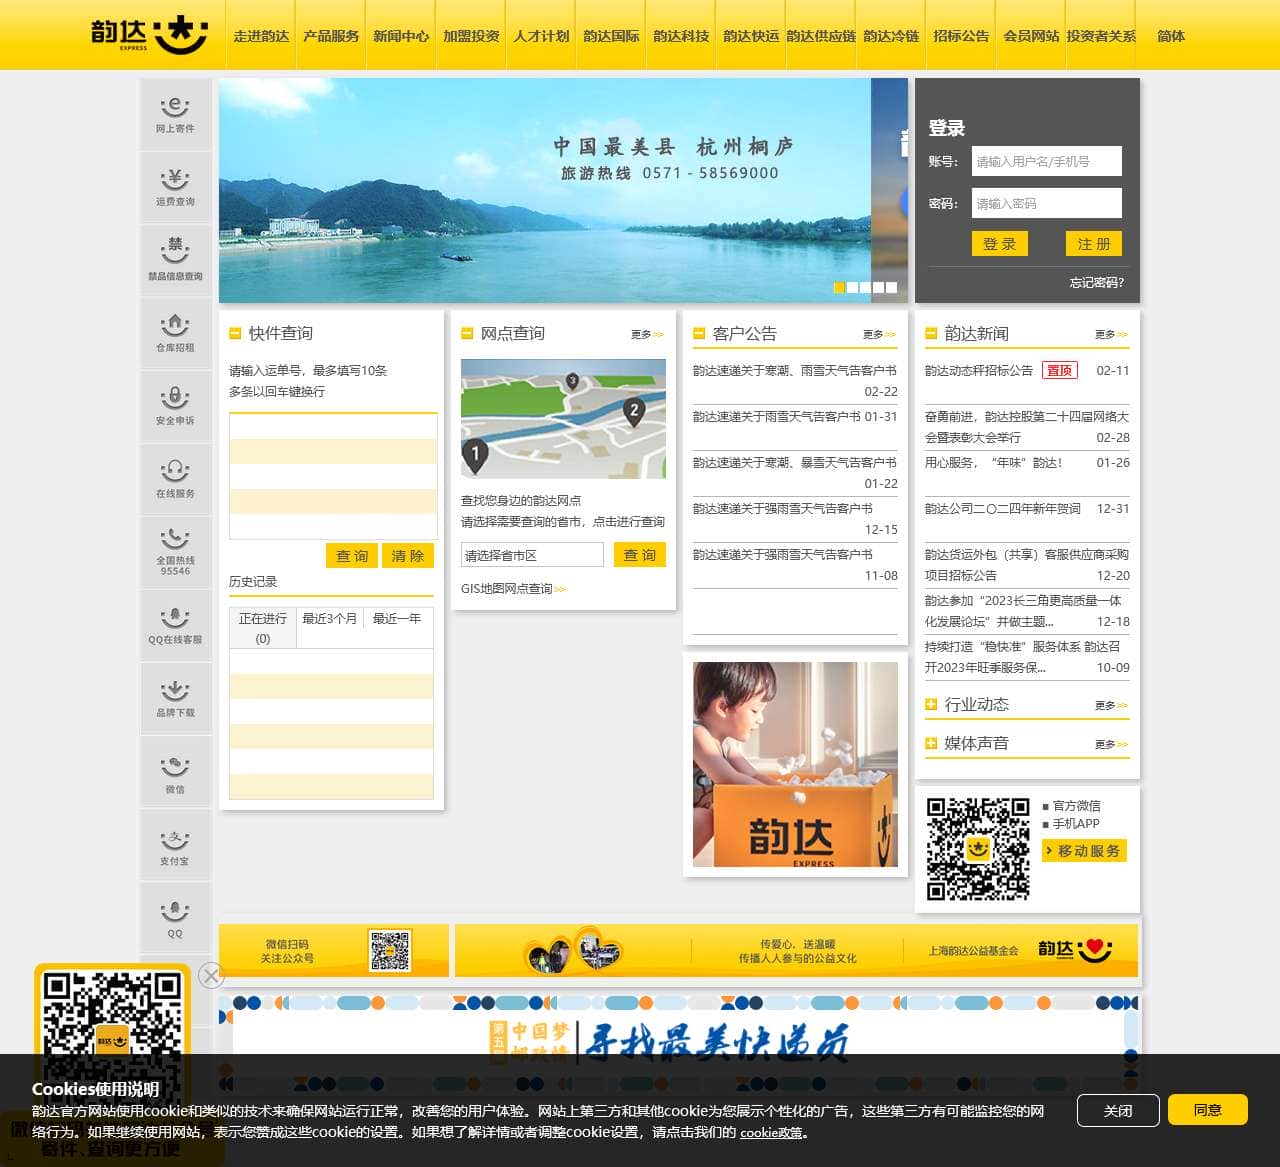Click the national hotline 95546 icon
The height and width of the screenshot is (1167, 1280).
[175, 551]
